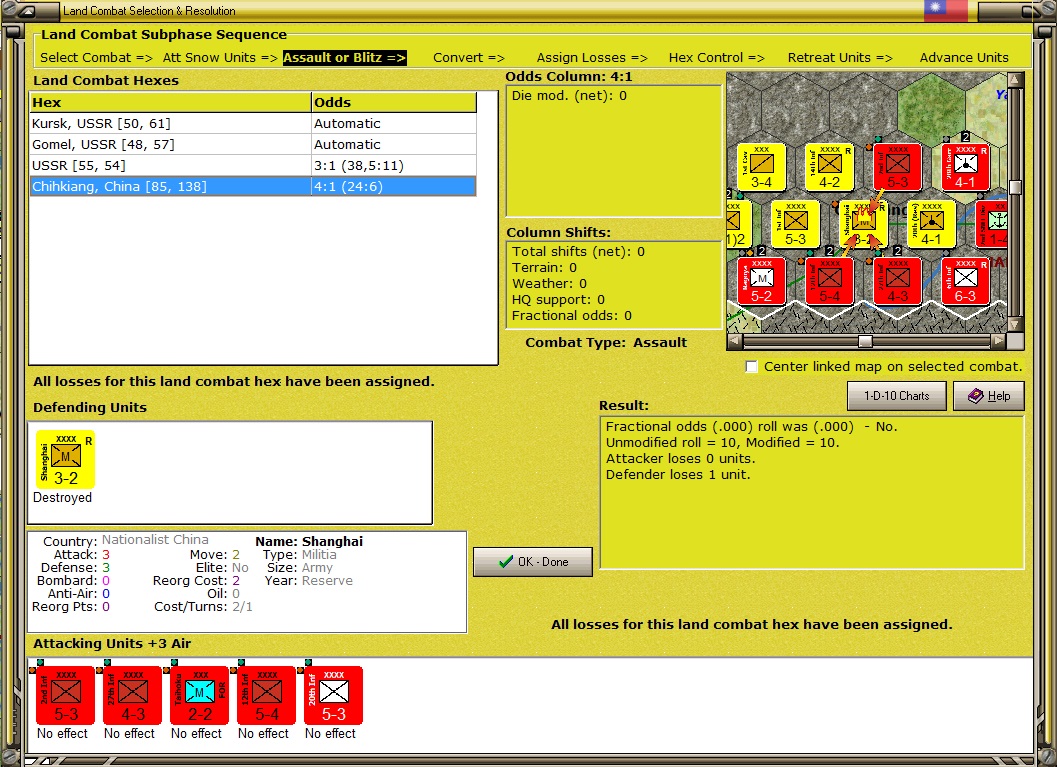Viewport: 1057px width, 767px height.
Task: Click the flag icon in the title bar
Action: tap(945, 9)
